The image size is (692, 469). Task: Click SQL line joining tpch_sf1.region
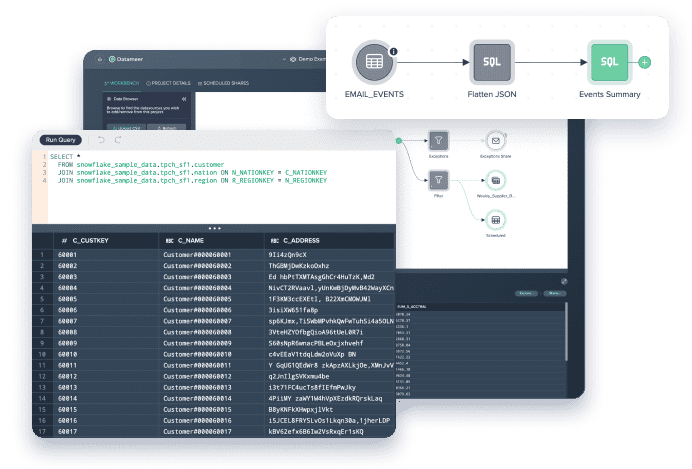point(192,180)
